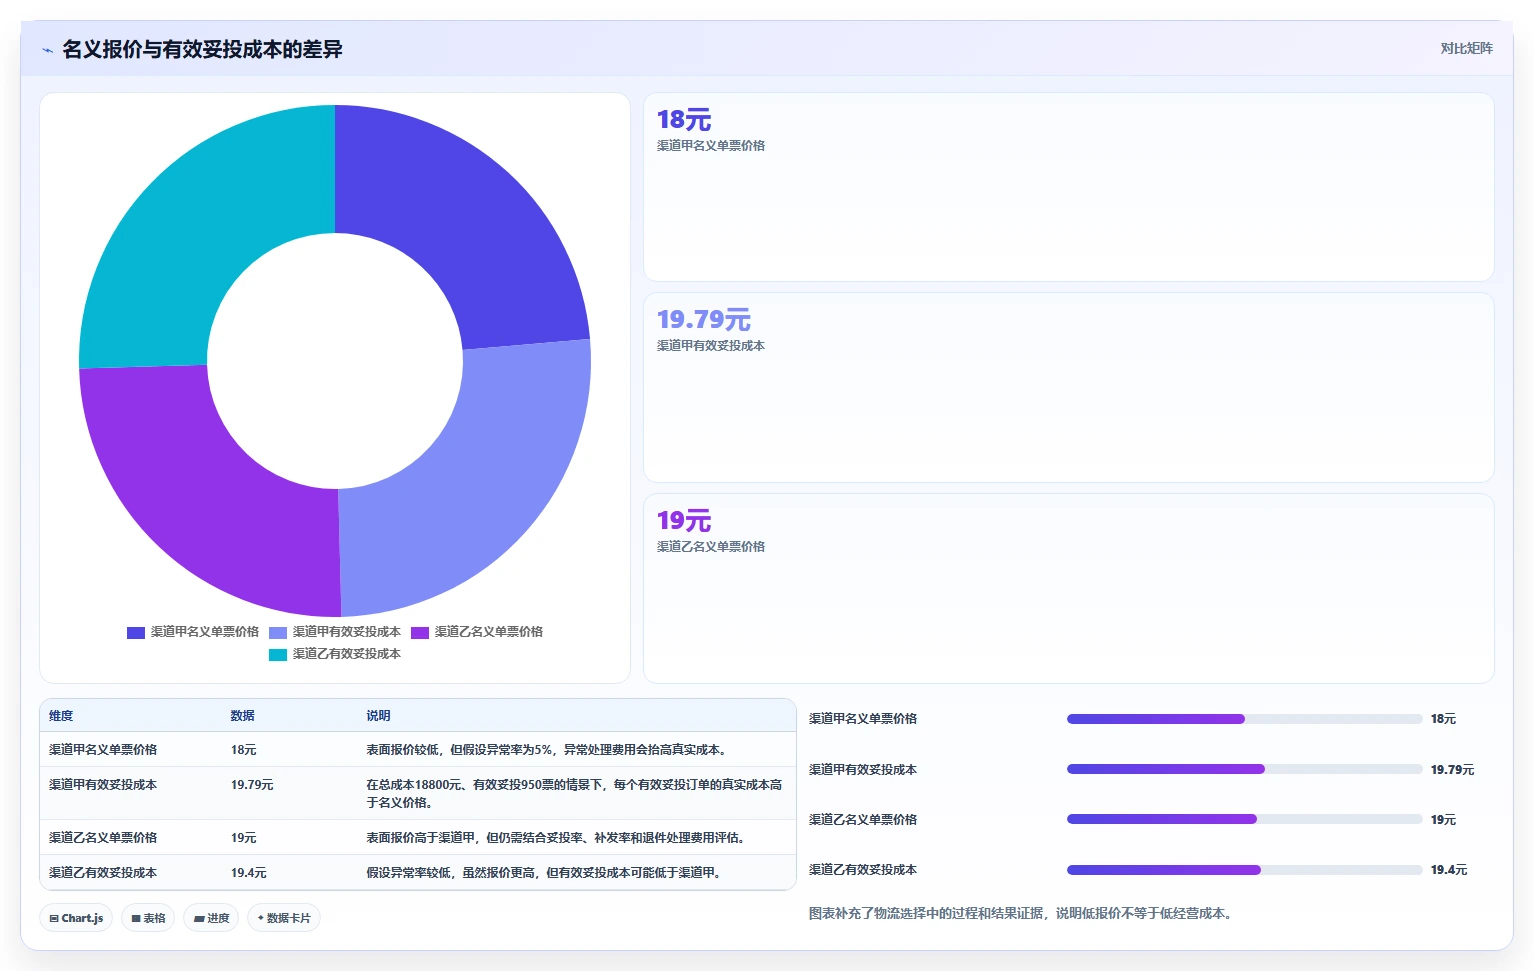This screenshot has height=971, width=1534.
Task: Toggle legend swatch for 渠道甲有效妥投成本
Action: [x=278, y=632]
